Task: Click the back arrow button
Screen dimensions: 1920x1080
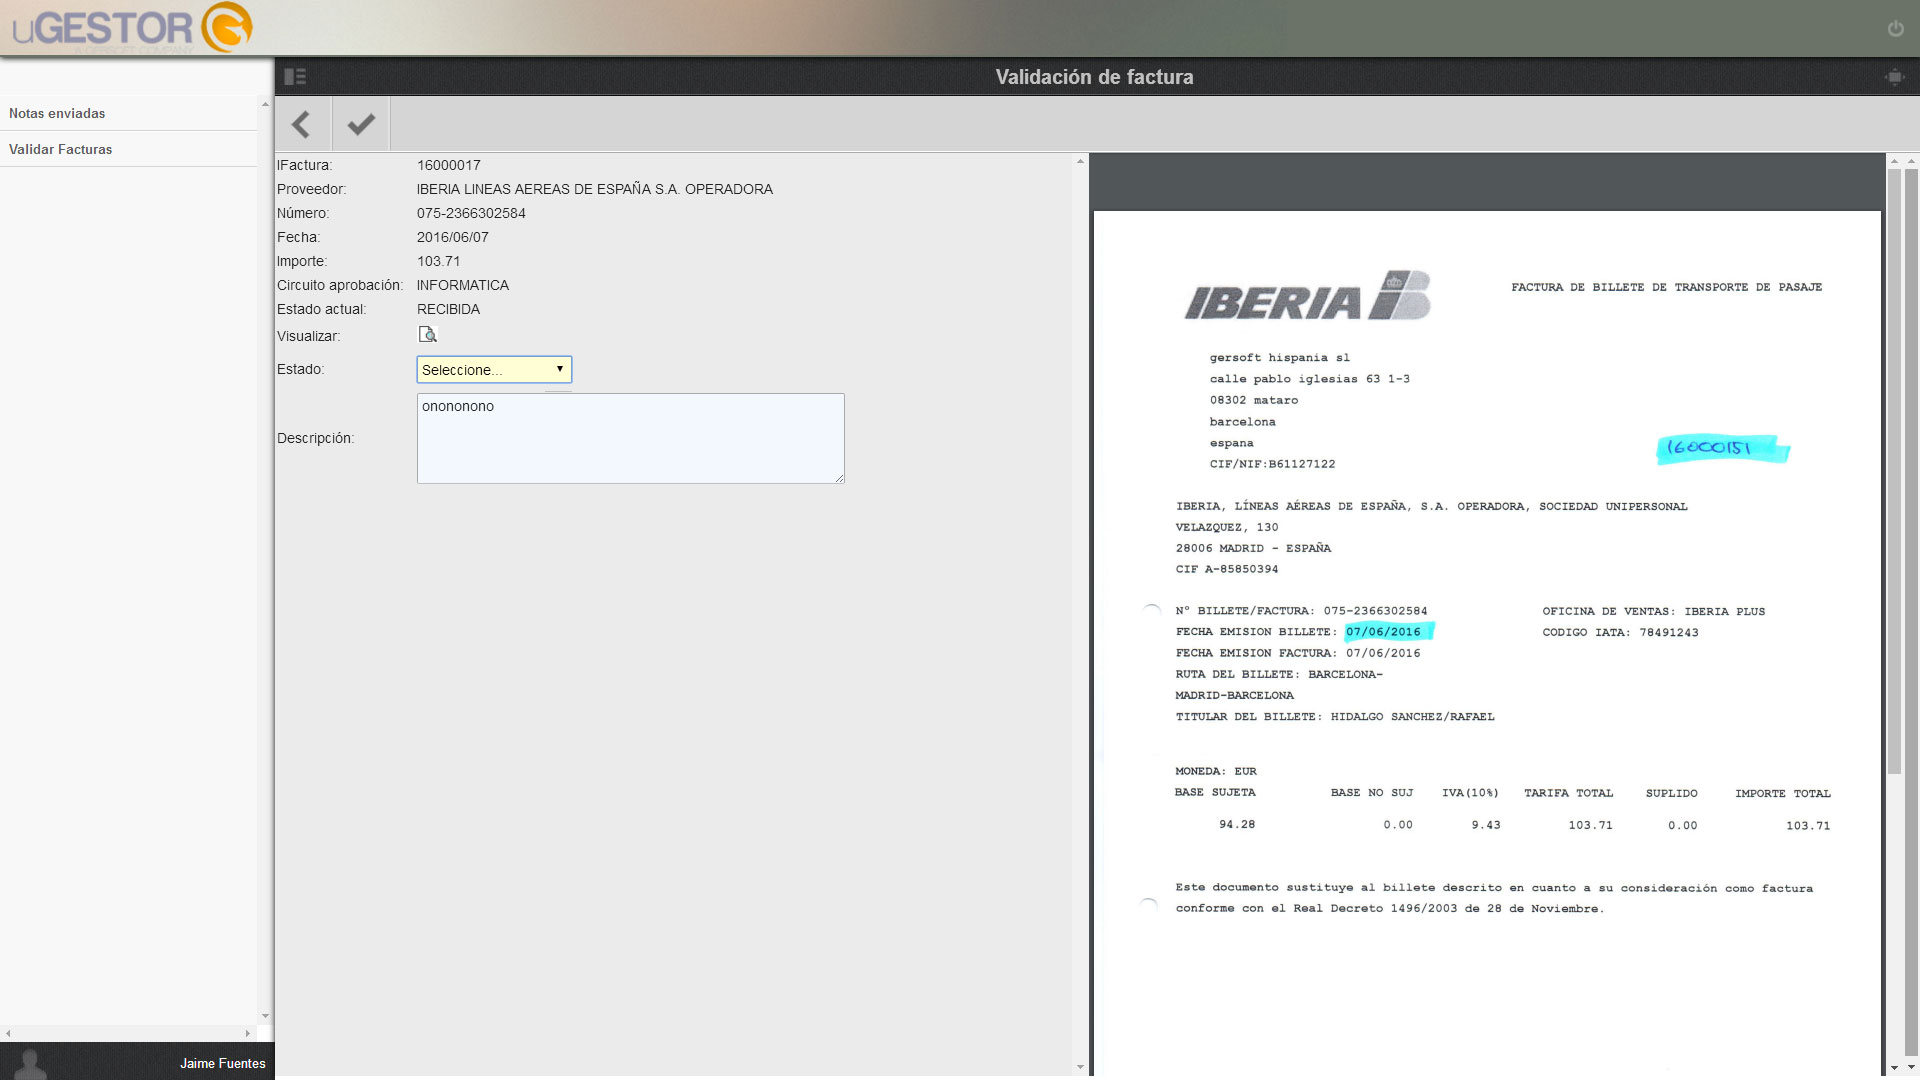Action: [x=302, y=124]
